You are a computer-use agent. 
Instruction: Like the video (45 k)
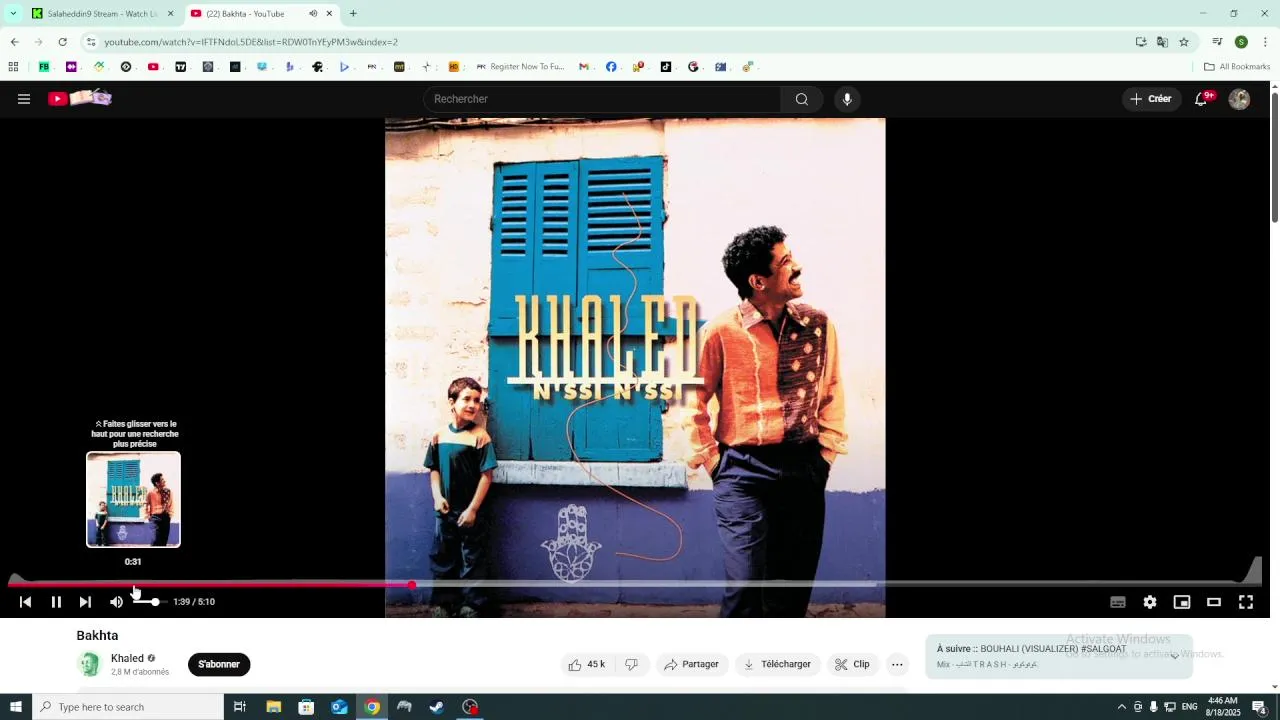coord(587,664)
